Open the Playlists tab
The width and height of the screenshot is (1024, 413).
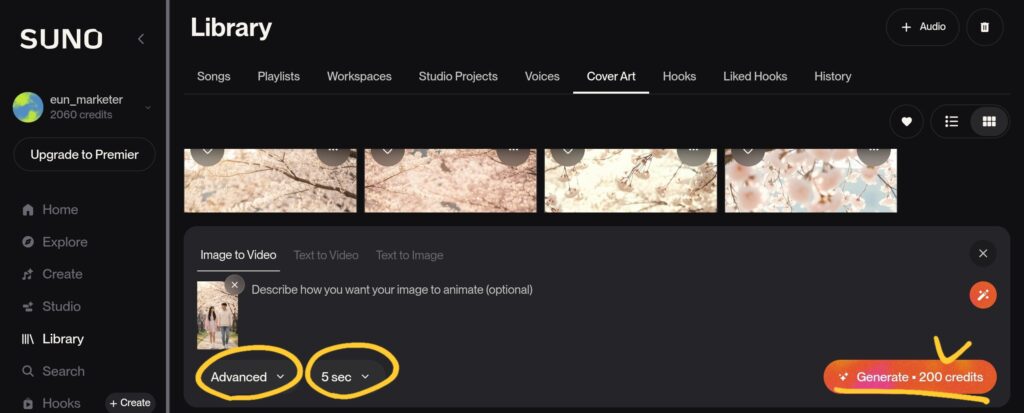tap(278, 76)
